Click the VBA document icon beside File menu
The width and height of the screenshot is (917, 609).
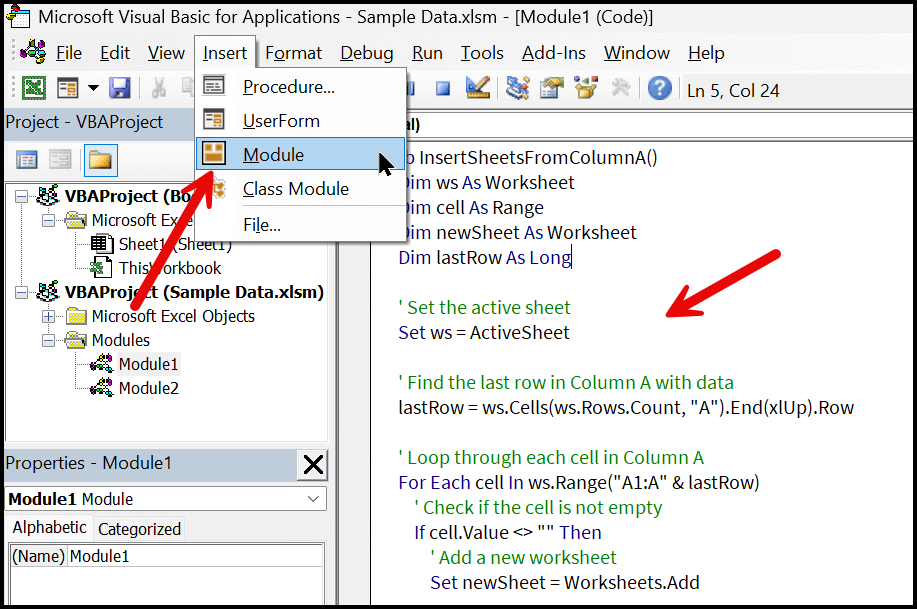[33, 52]
